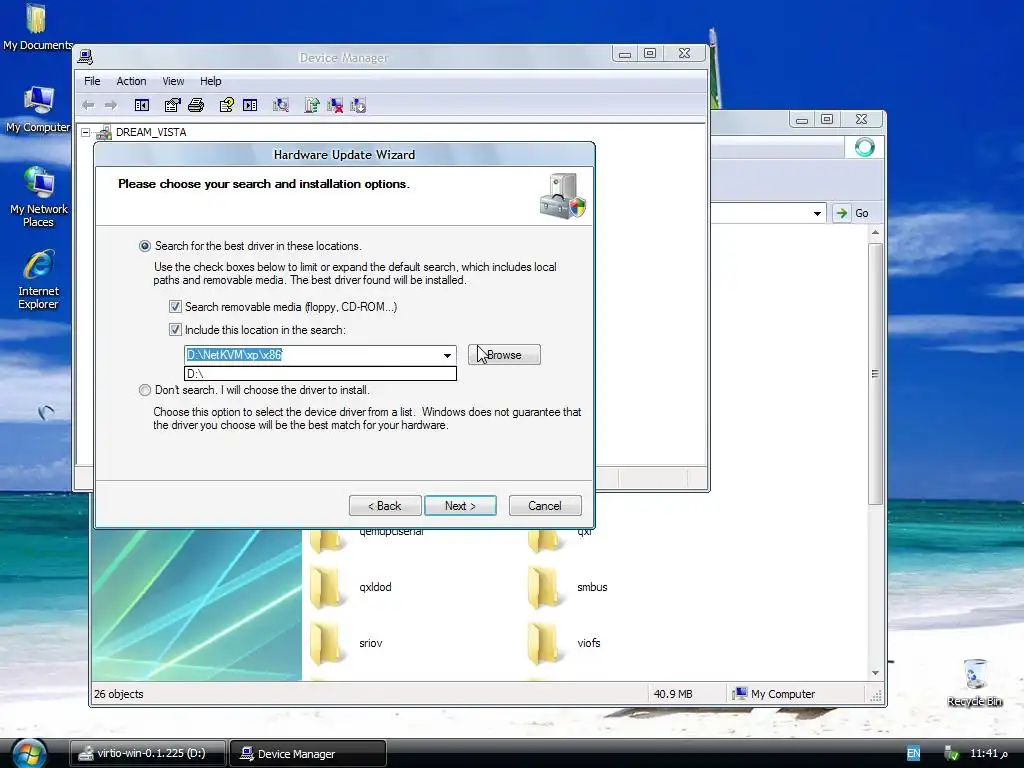This screenshot has width=1024, height=768.
Task: Open the Explorer address bar dropdown arrow
Action: [x=817, y=214]
